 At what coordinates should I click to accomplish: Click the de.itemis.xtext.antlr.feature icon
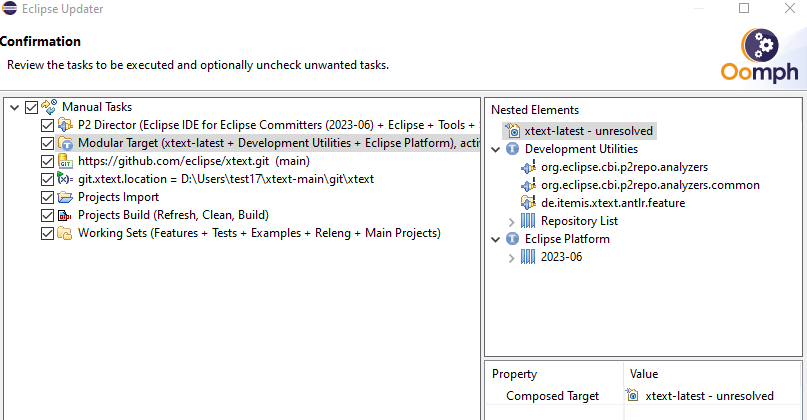pos(529,203)
